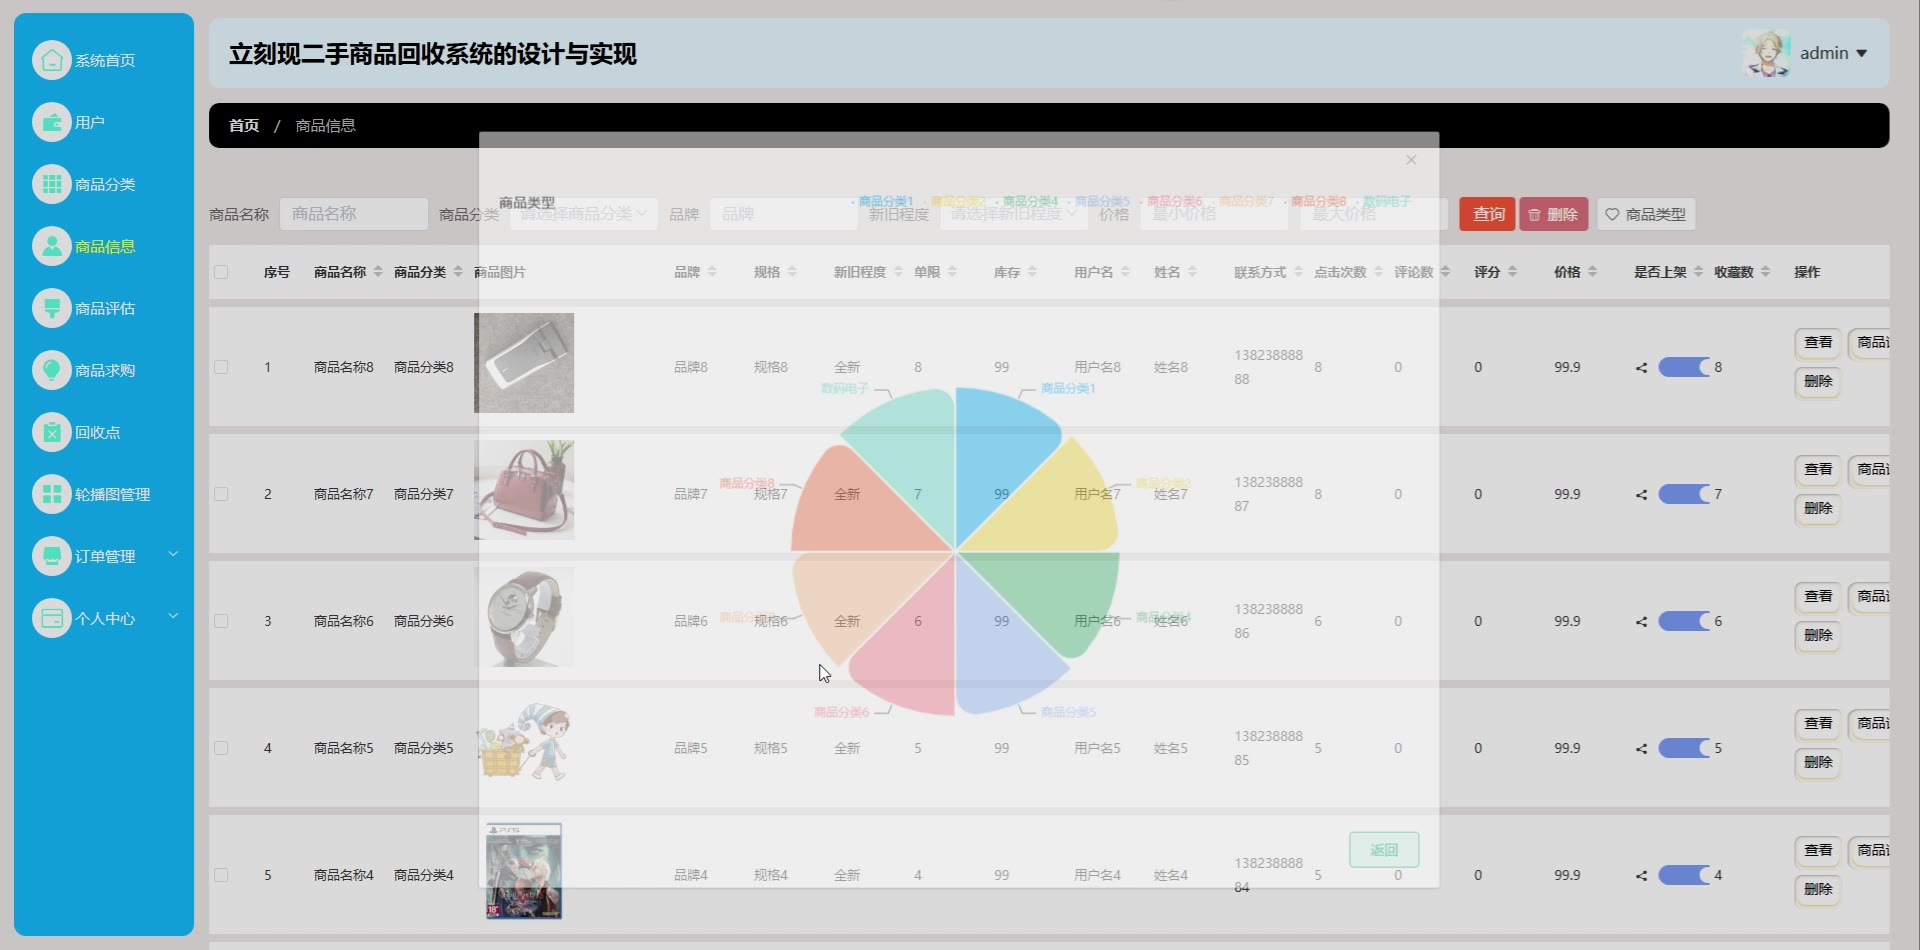This screenshot has height=950, width=1920.
Task: Toggle 商品分类6 legend entry in chart
Action: pos(1170,201)
